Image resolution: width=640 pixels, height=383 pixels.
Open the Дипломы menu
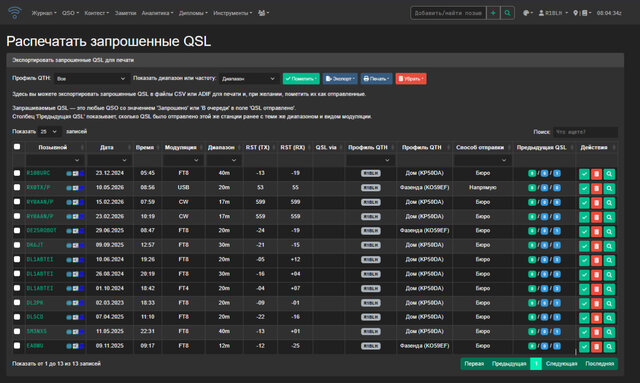(x=193, y=13)
